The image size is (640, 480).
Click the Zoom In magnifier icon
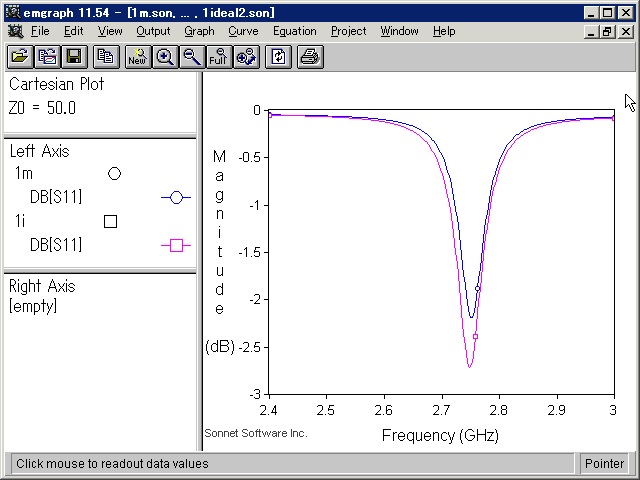[x=165, y=57]
